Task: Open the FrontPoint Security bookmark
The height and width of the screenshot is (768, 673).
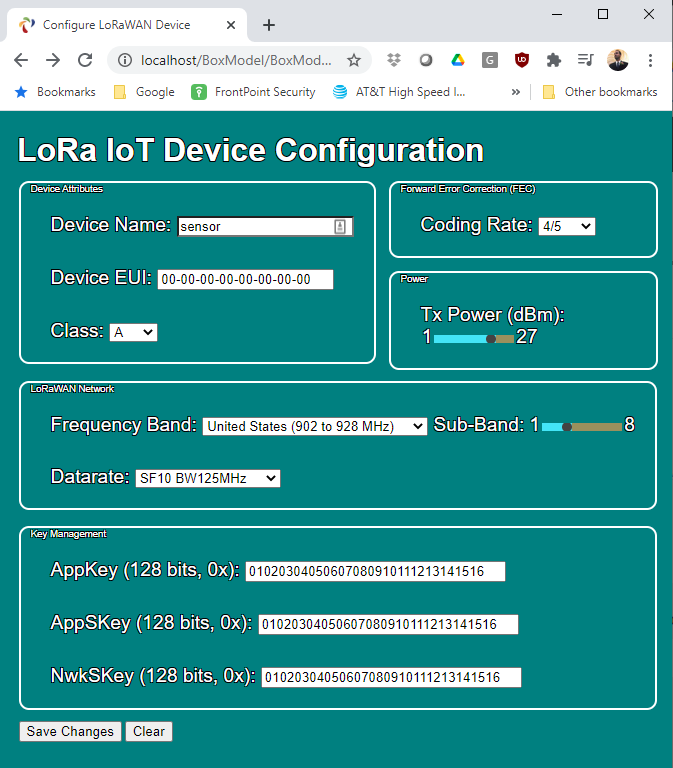Action: click(253, 92)
